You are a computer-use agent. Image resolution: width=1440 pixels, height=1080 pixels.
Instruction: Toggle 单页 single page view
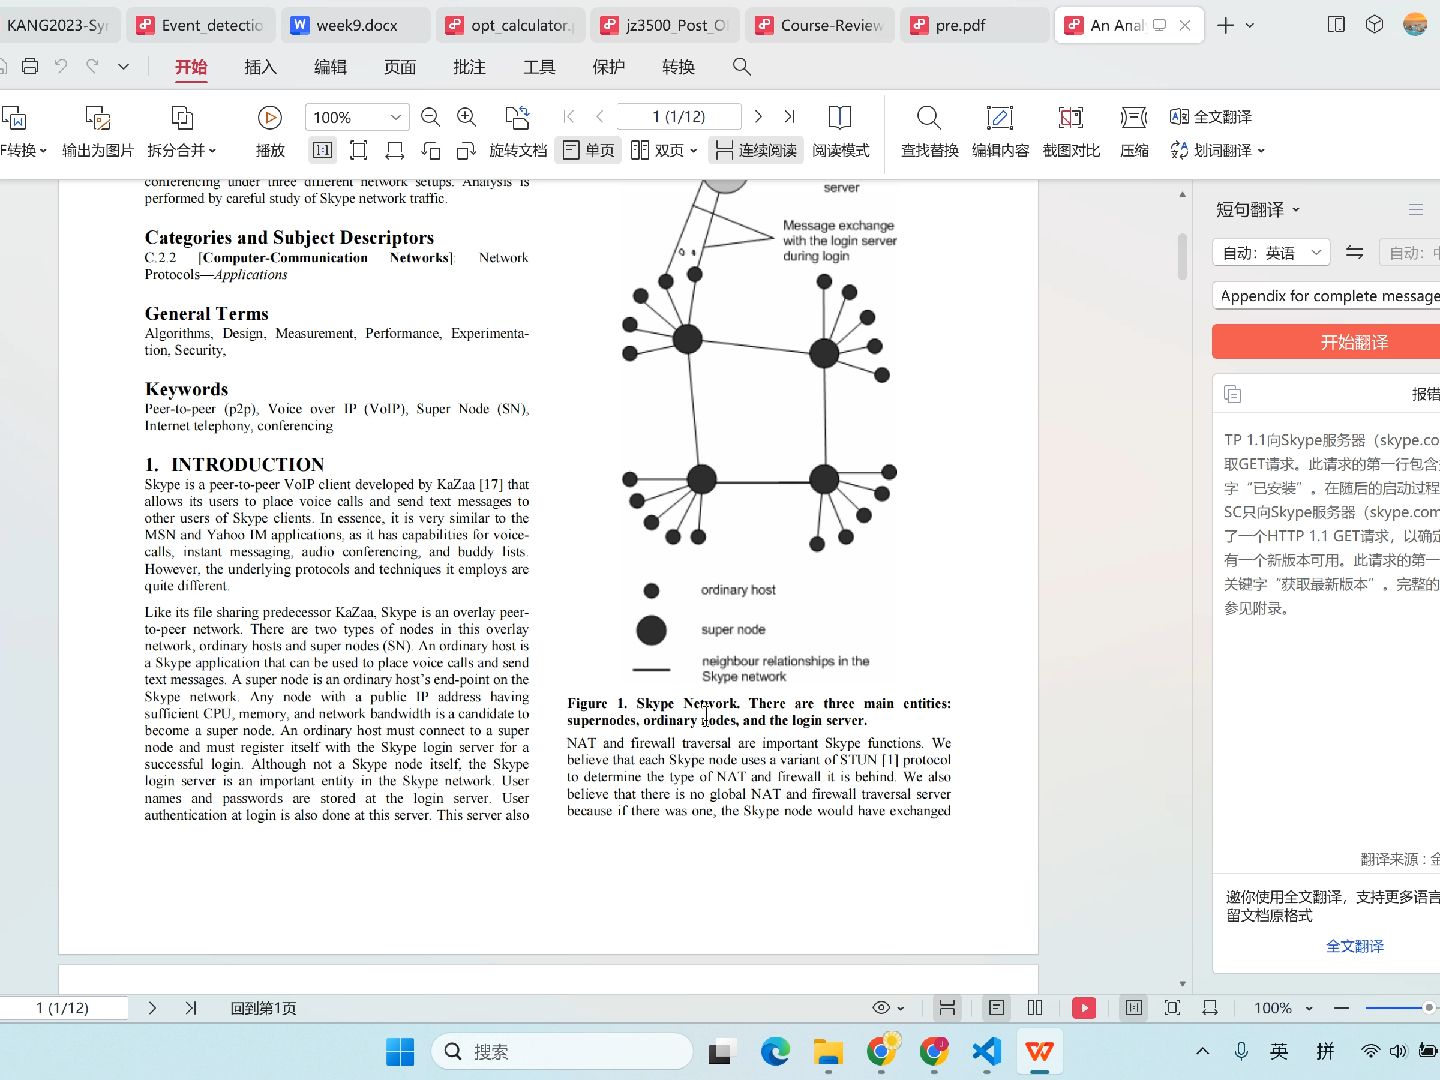(589, 150)
